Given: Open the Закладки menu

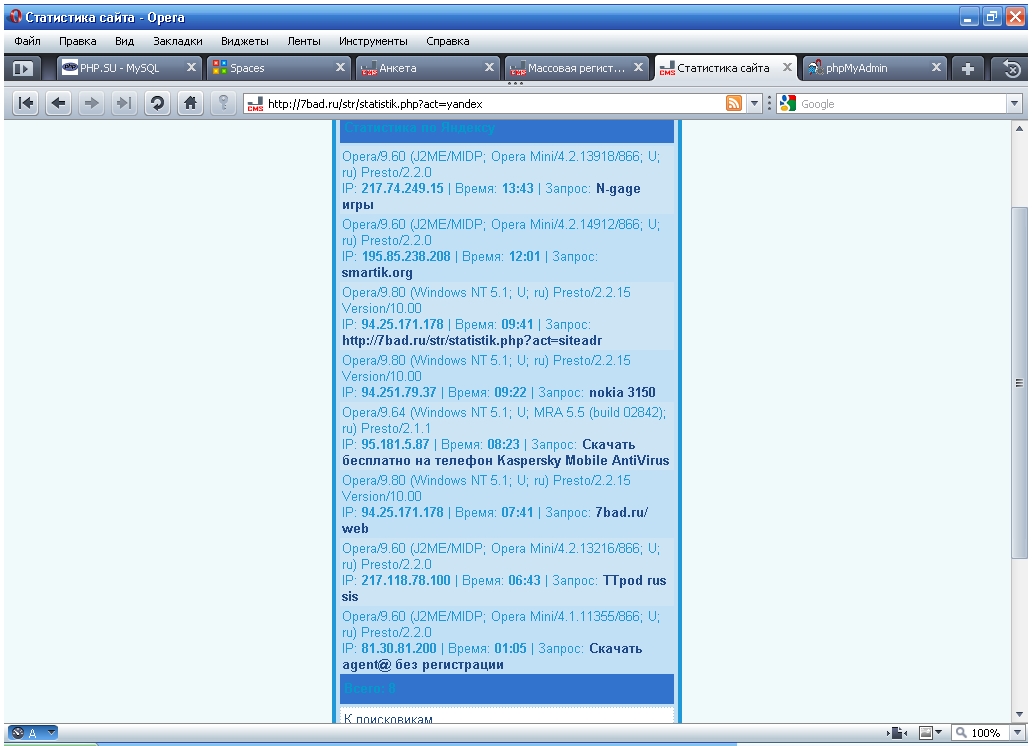Looking at the screenshot, I should point(178,41).
